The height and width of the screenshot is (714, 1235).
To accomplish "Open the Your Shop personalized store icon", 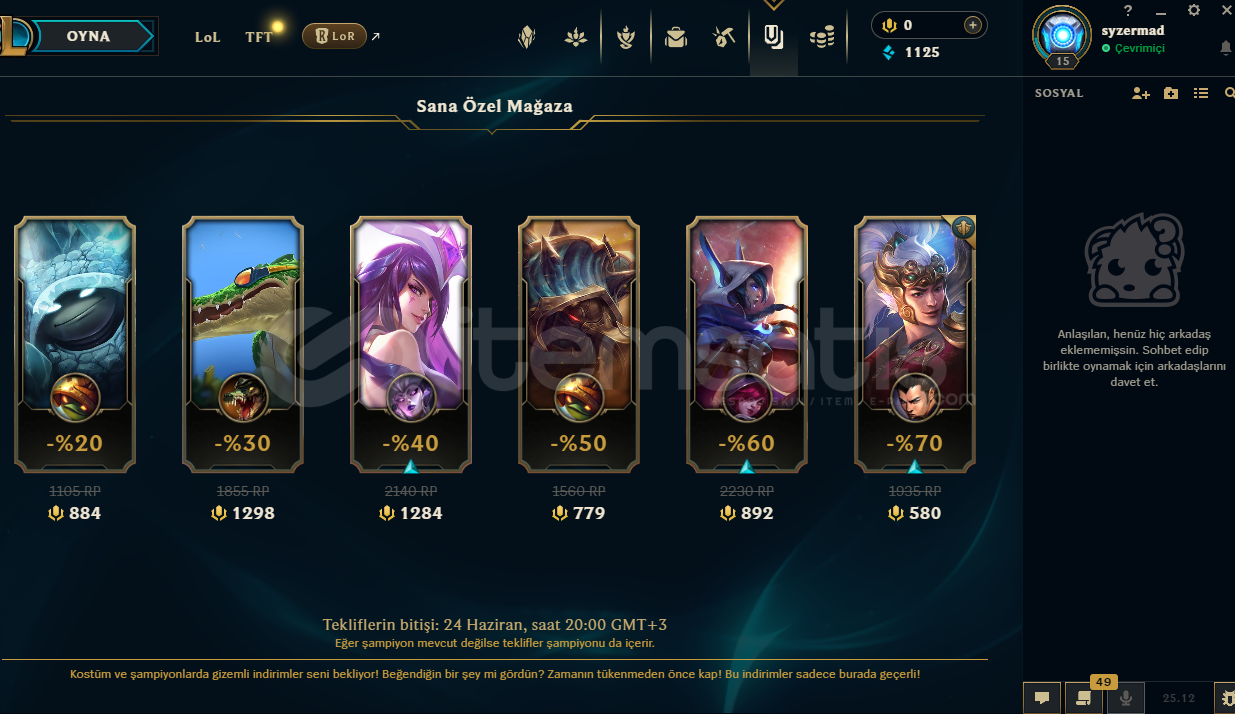I will [773, 37].
